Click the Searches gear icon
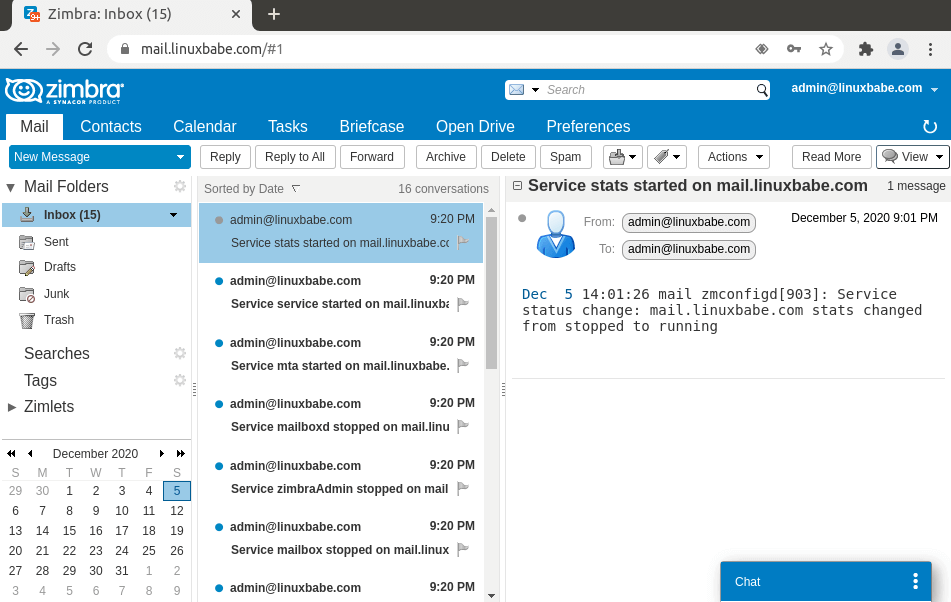951x602 pixels. pos(180,353)
